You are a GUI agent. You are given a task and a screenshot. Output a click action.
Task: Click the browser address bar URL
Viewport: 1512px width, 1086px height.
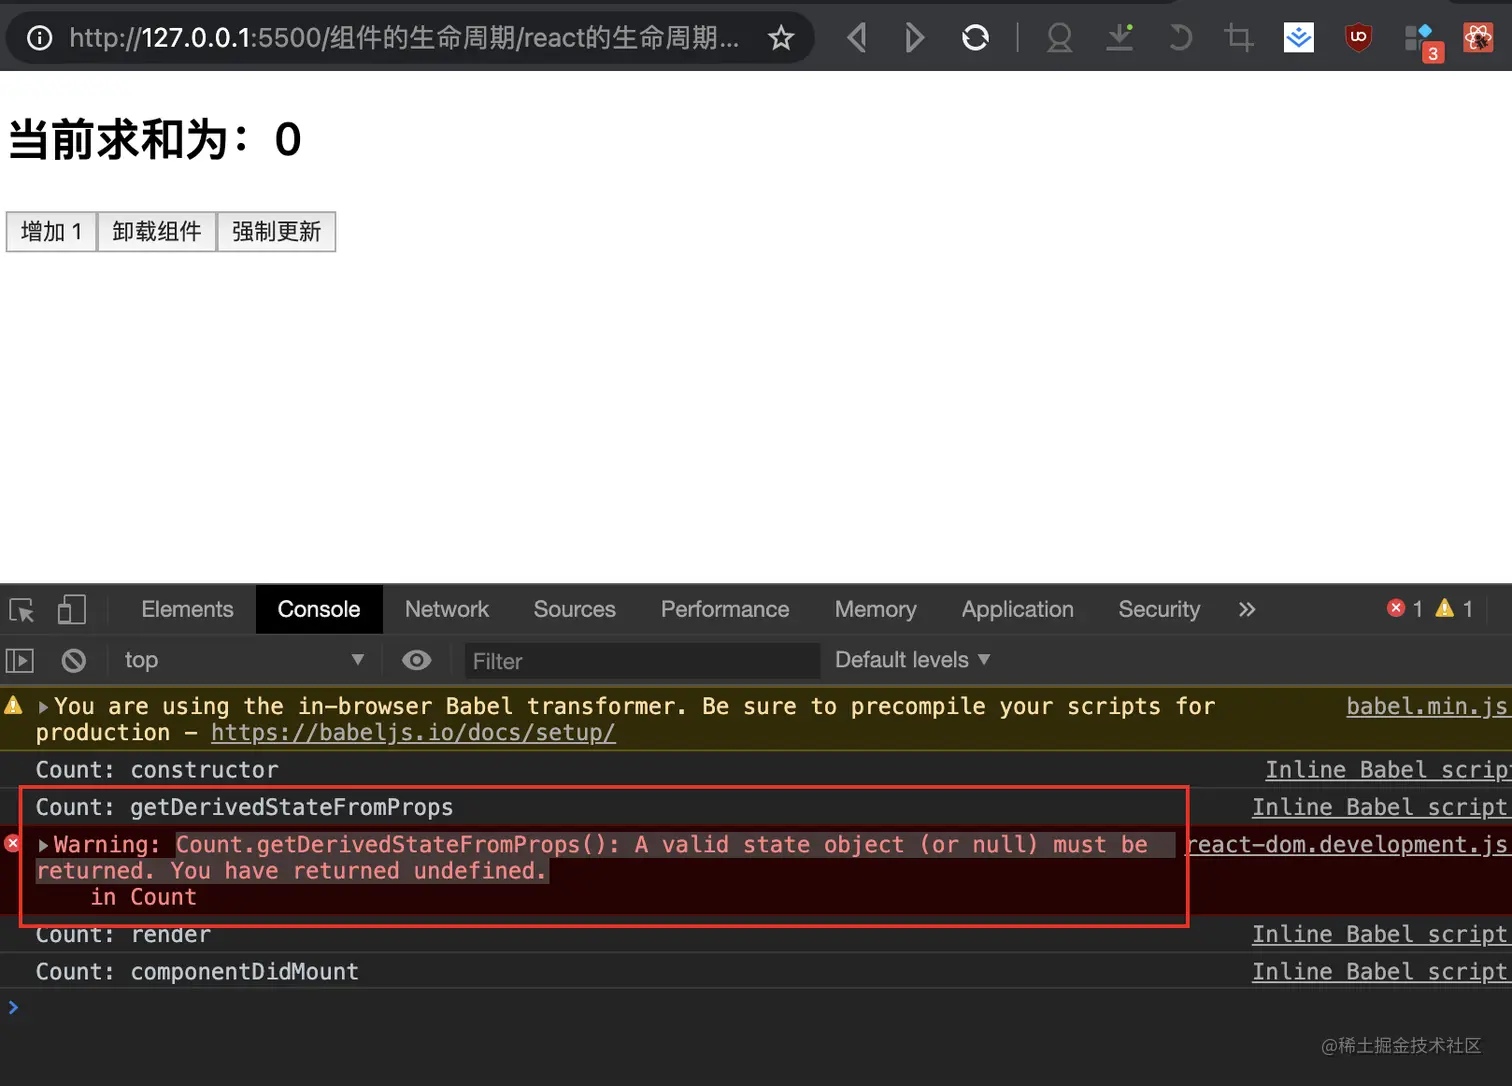pos(404,38)
